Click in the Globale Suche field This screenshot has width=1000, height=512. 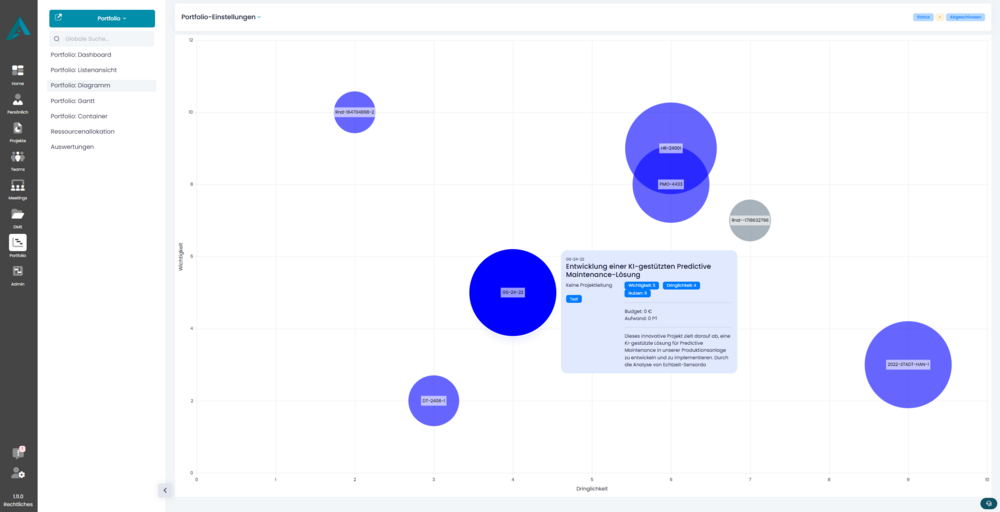click(x=102, y=39)
